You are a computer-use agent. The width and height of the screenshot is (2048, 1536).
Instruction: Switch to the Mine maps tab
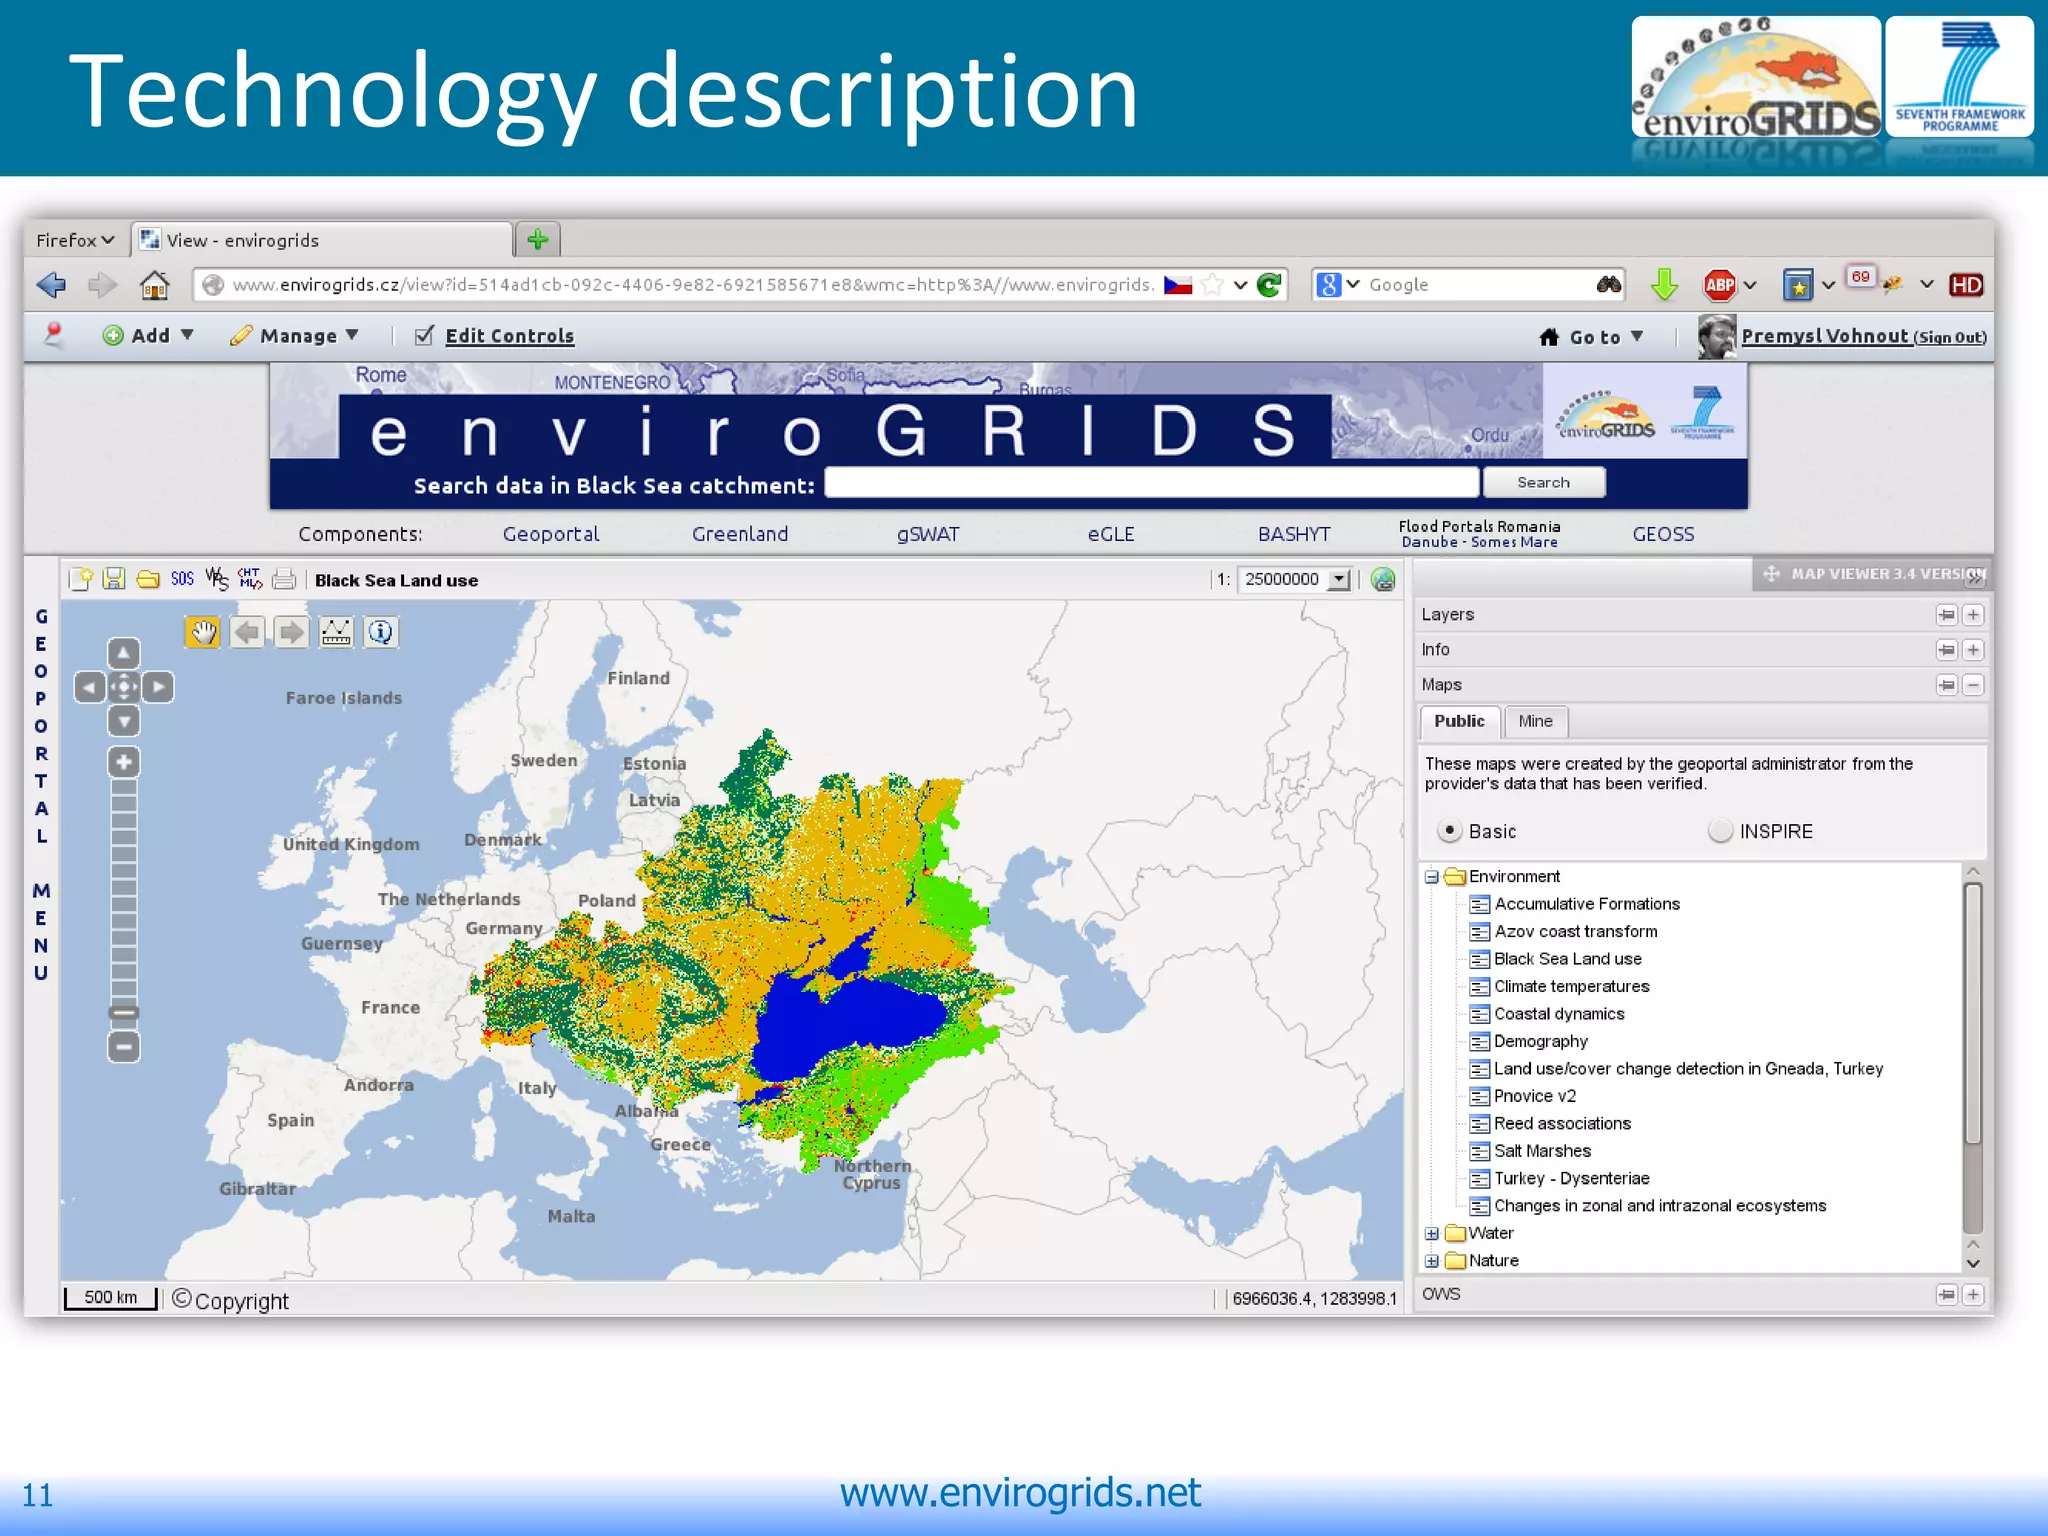click(x=1535, y=721)
